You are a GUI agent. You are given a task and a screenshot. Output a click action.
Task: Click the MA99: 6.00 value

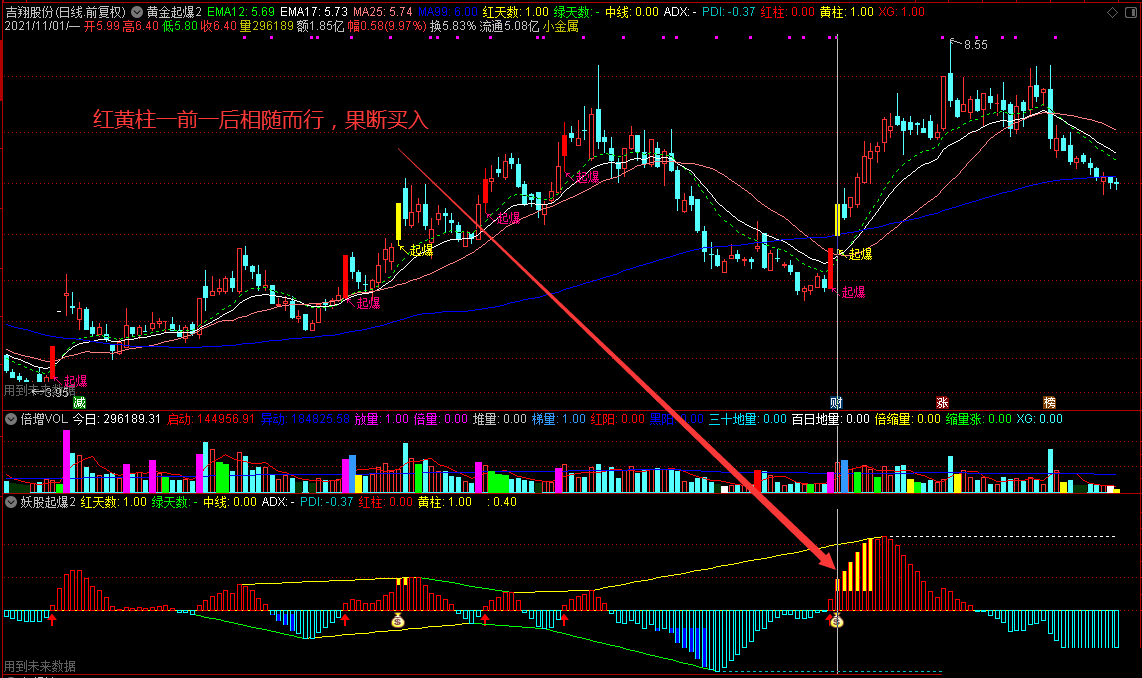pos(448,12)
